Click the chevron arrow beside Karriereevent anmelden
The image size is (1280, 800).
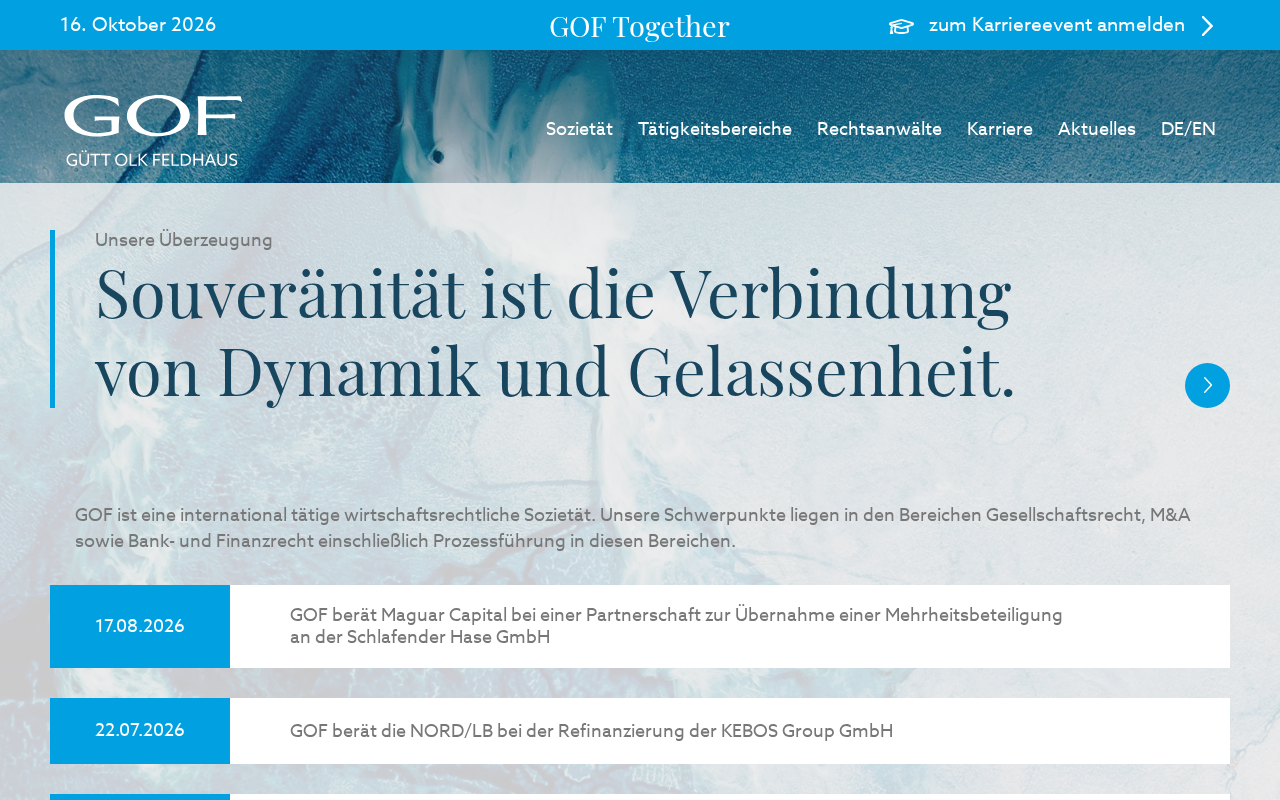pyautogui.click(x=1207, y=26)
